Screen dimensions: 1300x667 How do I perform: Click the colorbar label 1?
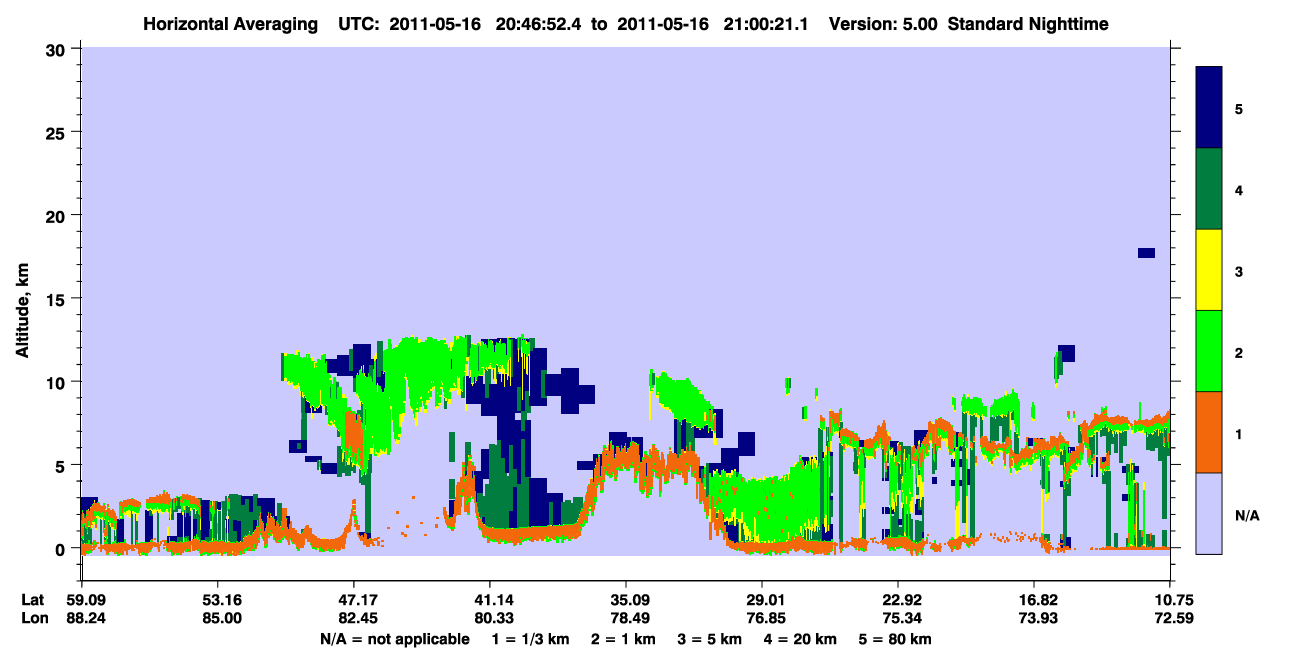pyautogui.click(x=1238, y=434)
